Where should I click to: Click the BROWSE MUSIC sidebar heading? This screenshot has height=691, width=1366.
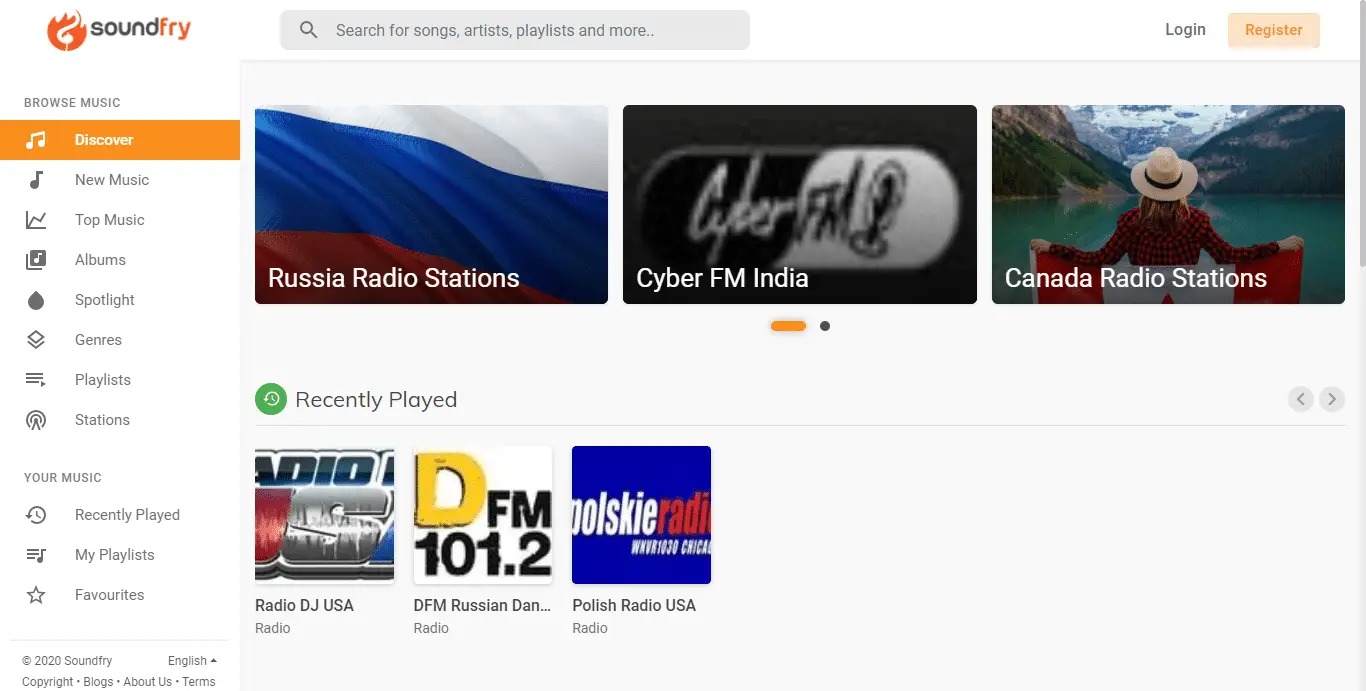[x=72, y=103]
